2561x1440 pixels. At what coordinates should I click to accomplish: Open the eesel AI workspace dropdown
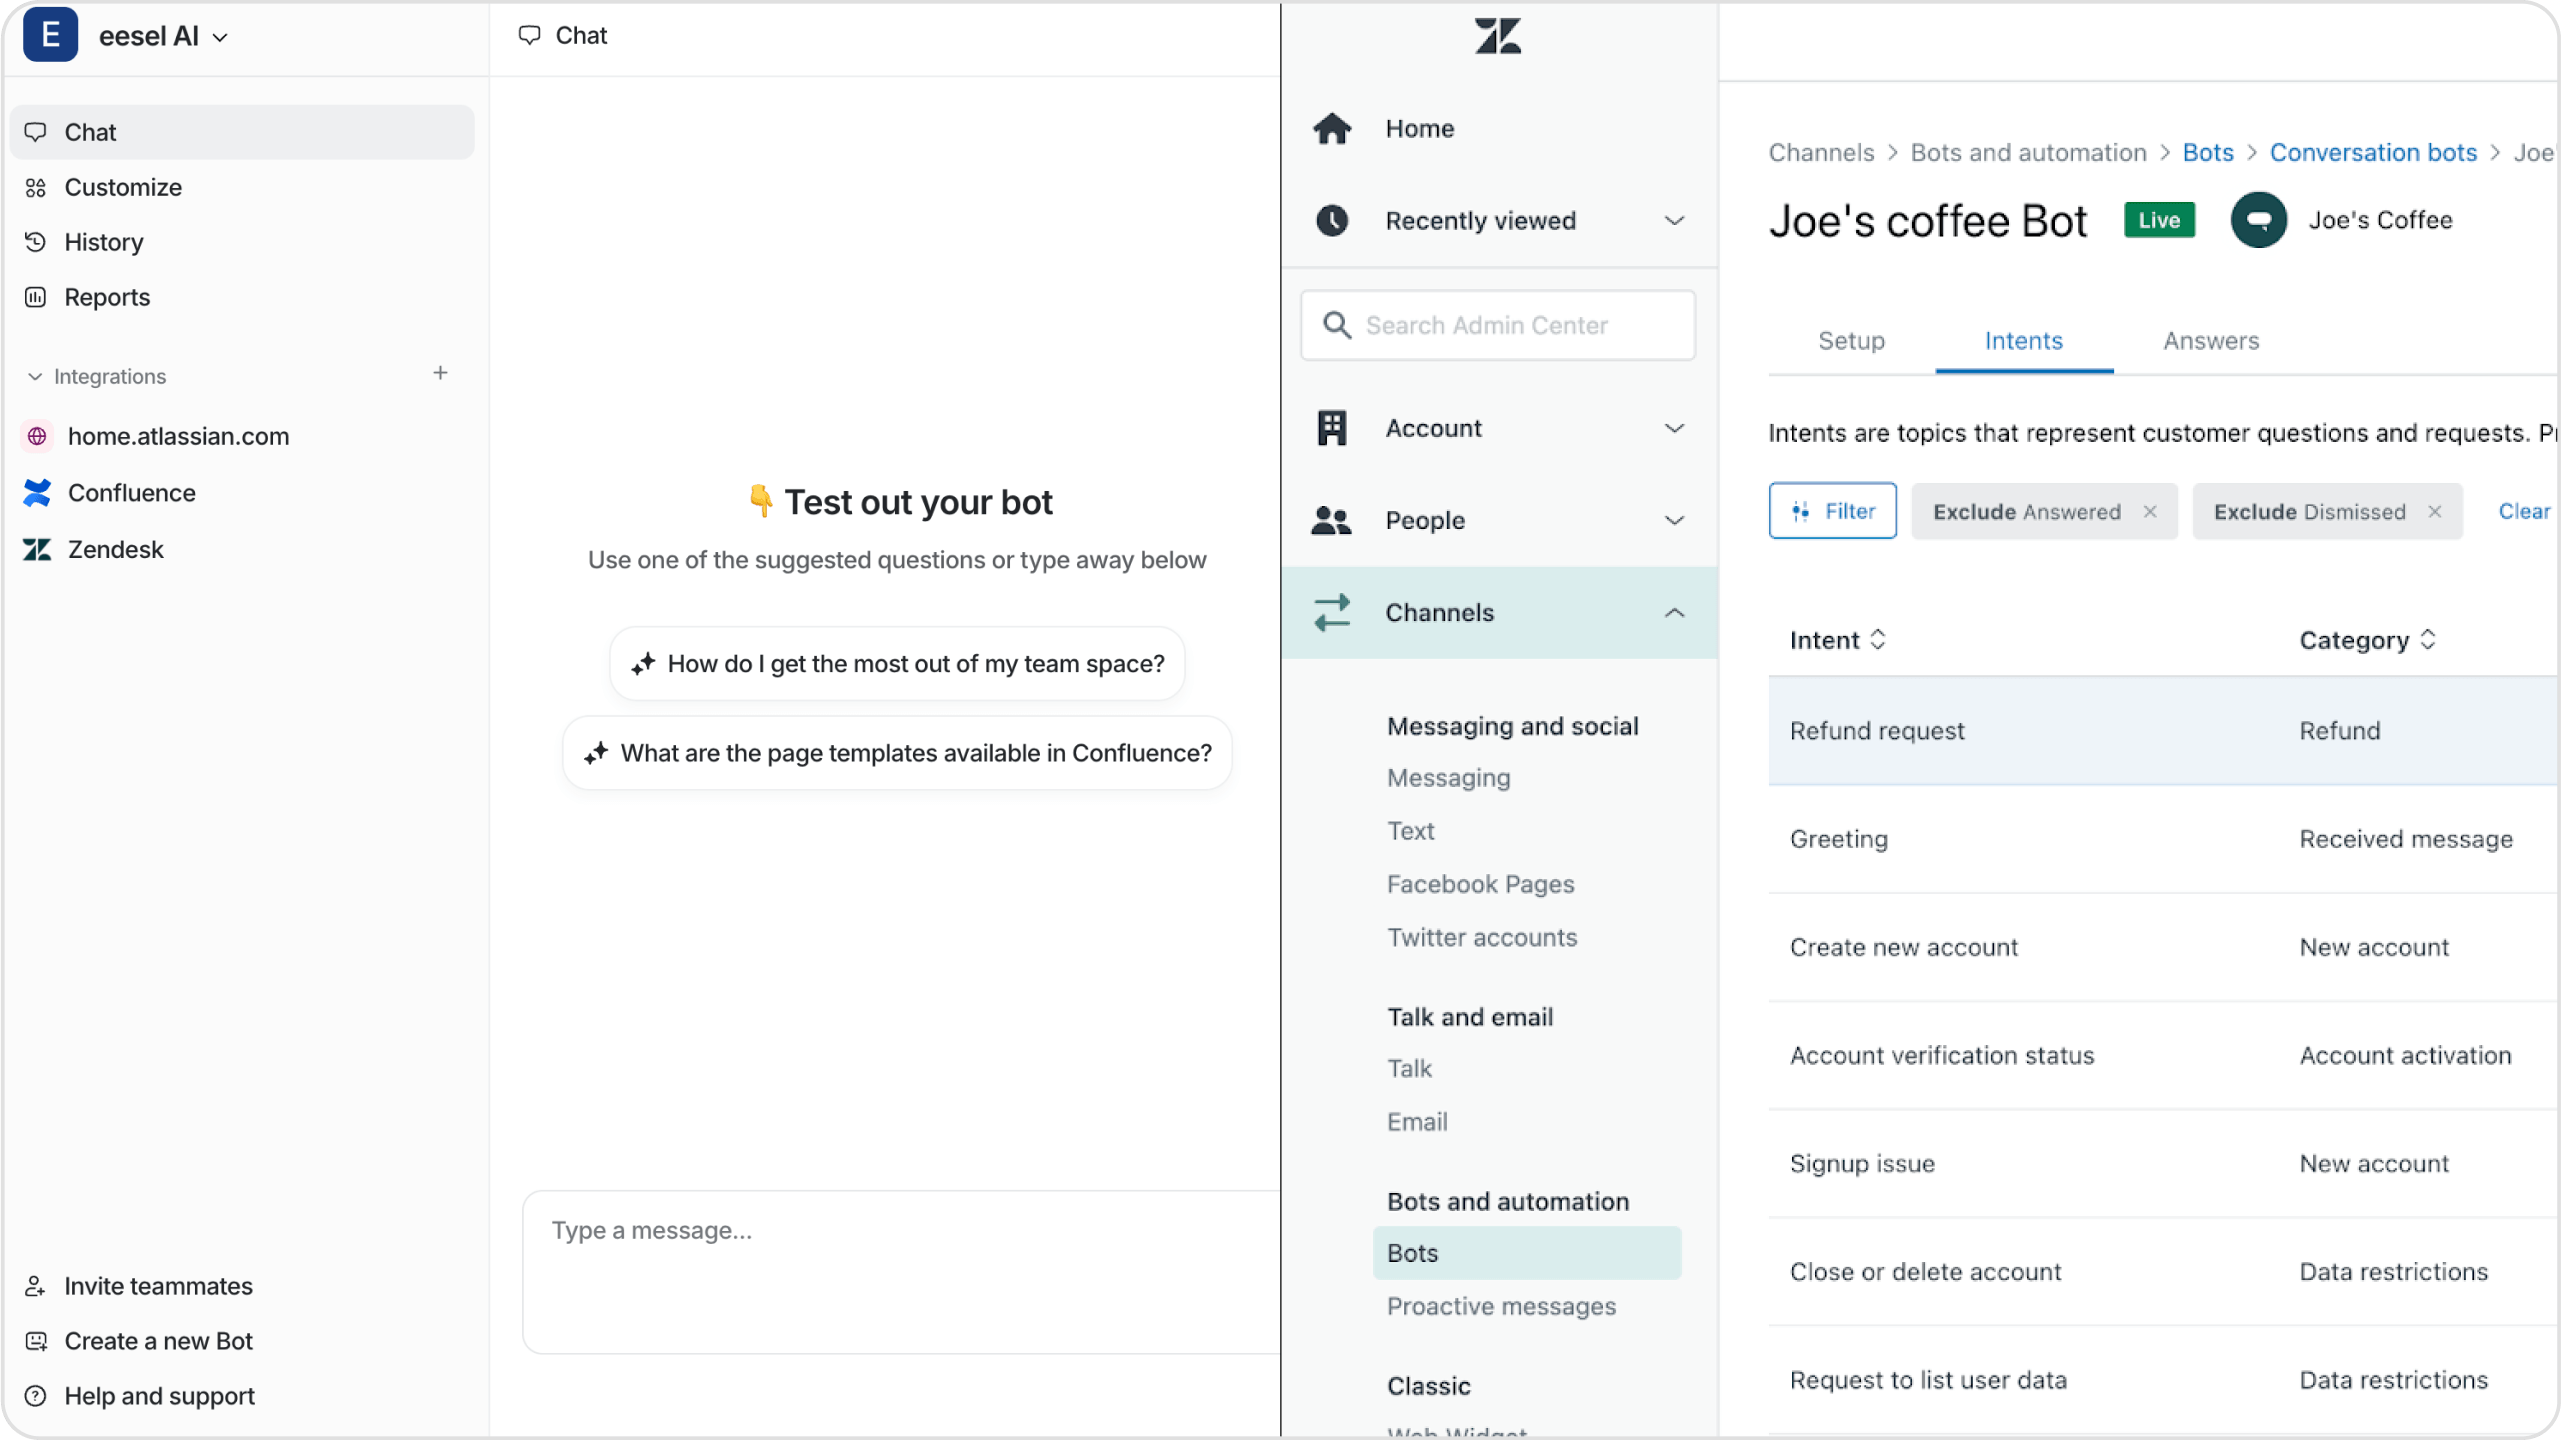coord(163,36)
